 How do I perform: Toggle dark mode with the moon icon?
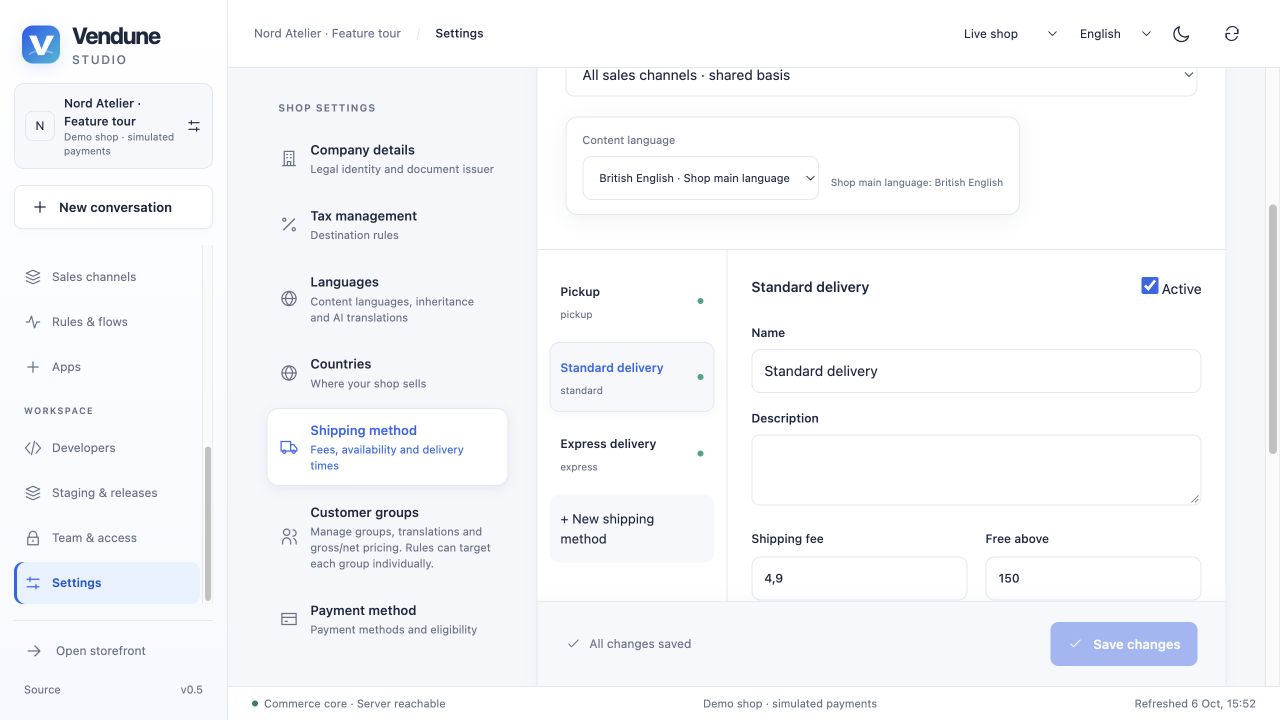1181,34
